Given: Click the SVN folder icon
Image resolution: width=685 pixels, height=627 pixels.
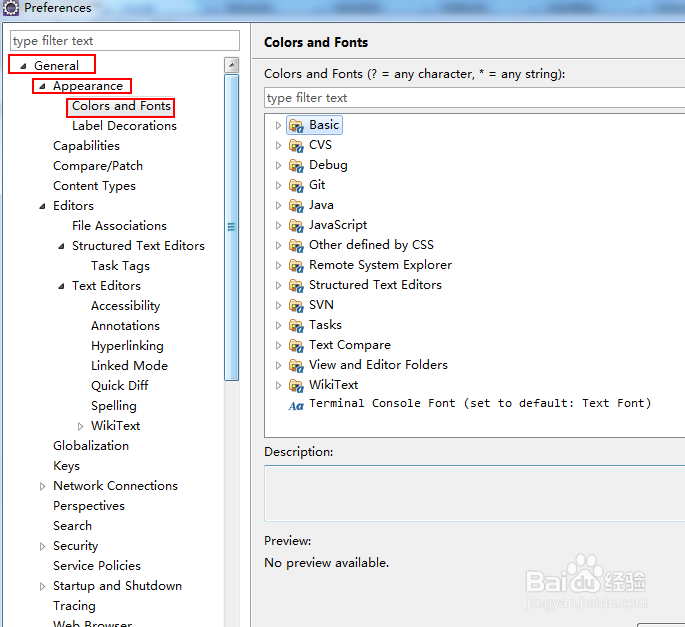Looking at the screenshot, I should pos(296,305).
